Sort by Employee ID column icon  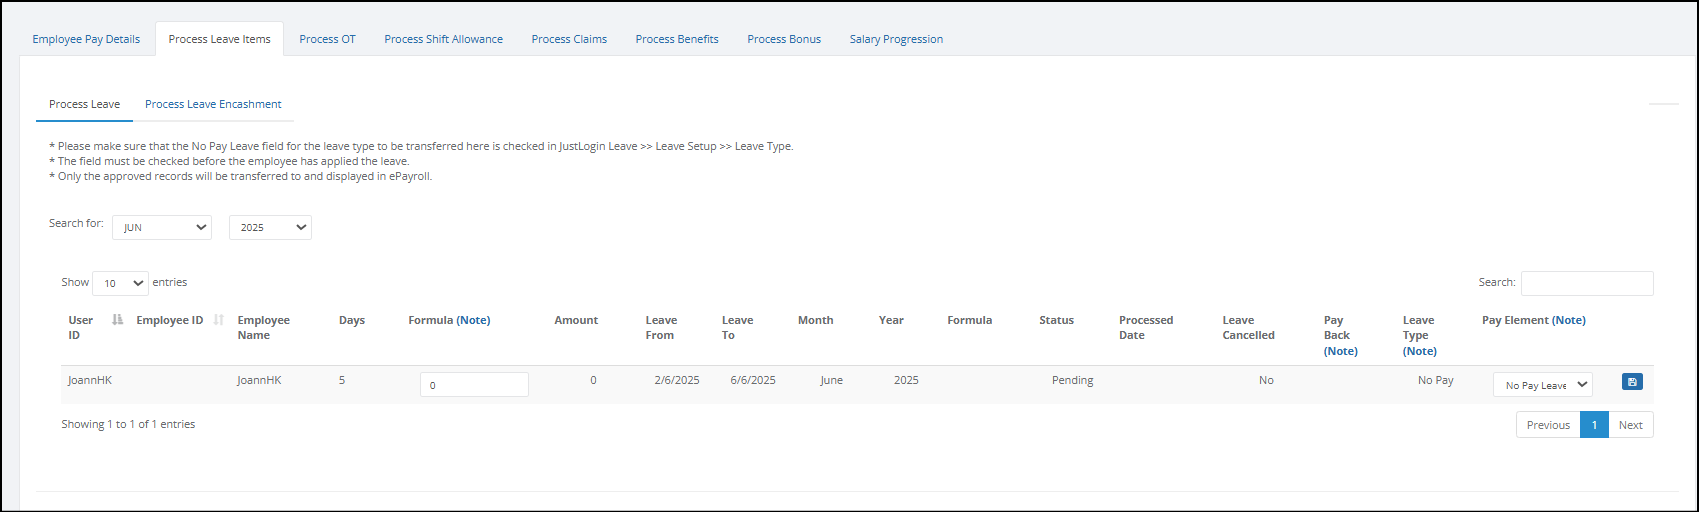point(218,320)
